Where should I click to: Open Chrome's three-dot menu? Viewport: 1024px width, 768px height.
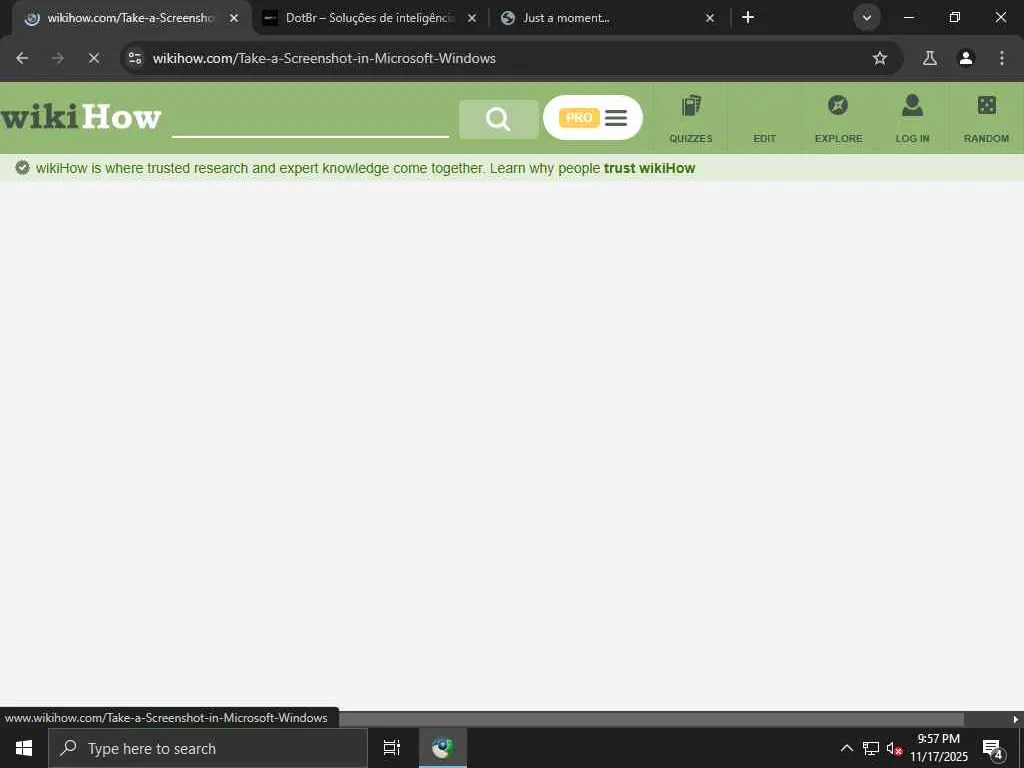[1002, 58]
